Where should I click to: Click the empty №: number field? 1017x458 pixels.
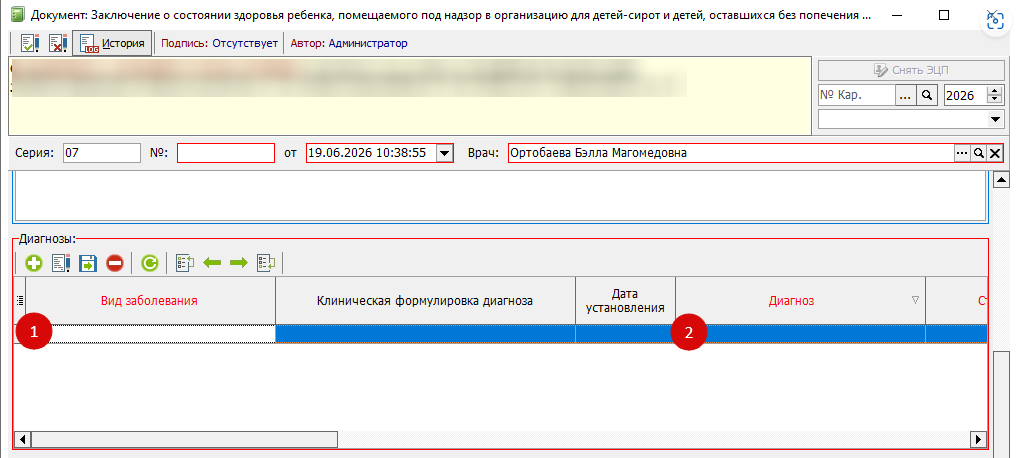coord(226,153)
